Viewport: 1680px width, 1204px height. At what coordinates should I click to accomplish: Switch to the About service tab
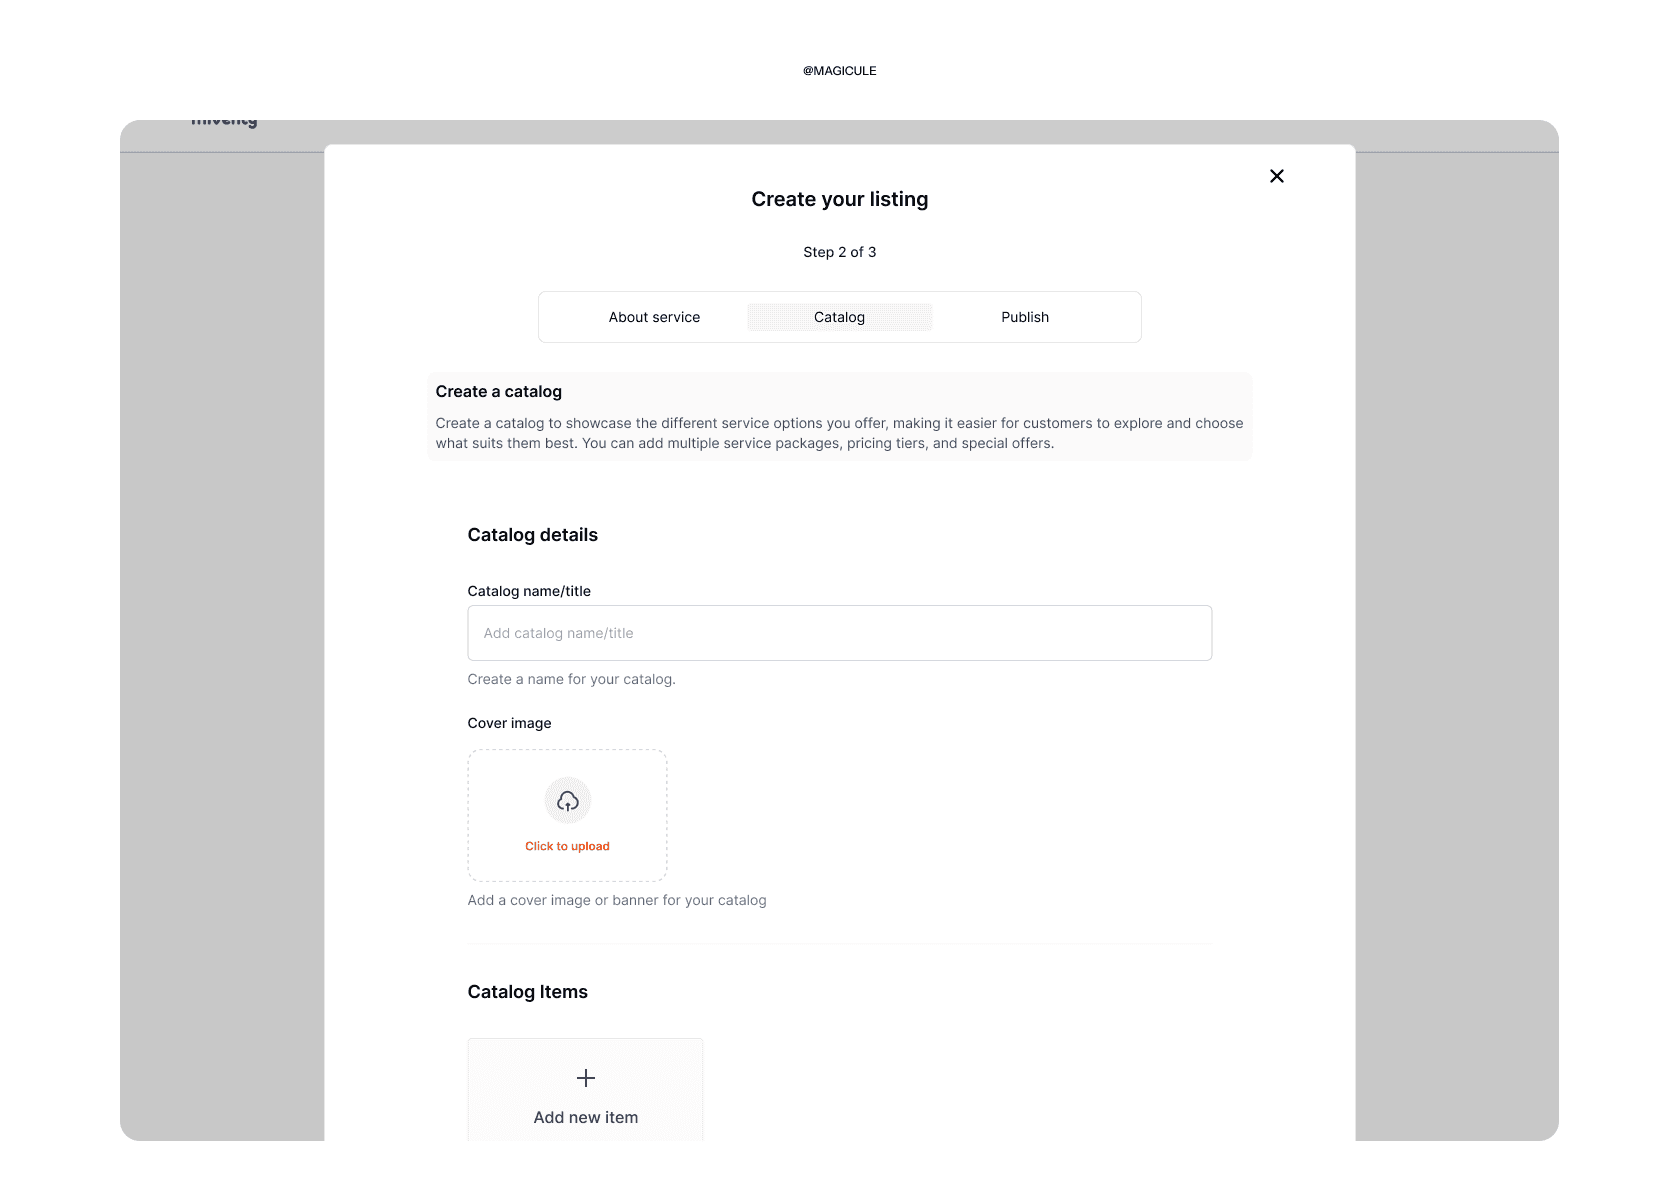tap(654, 317)
